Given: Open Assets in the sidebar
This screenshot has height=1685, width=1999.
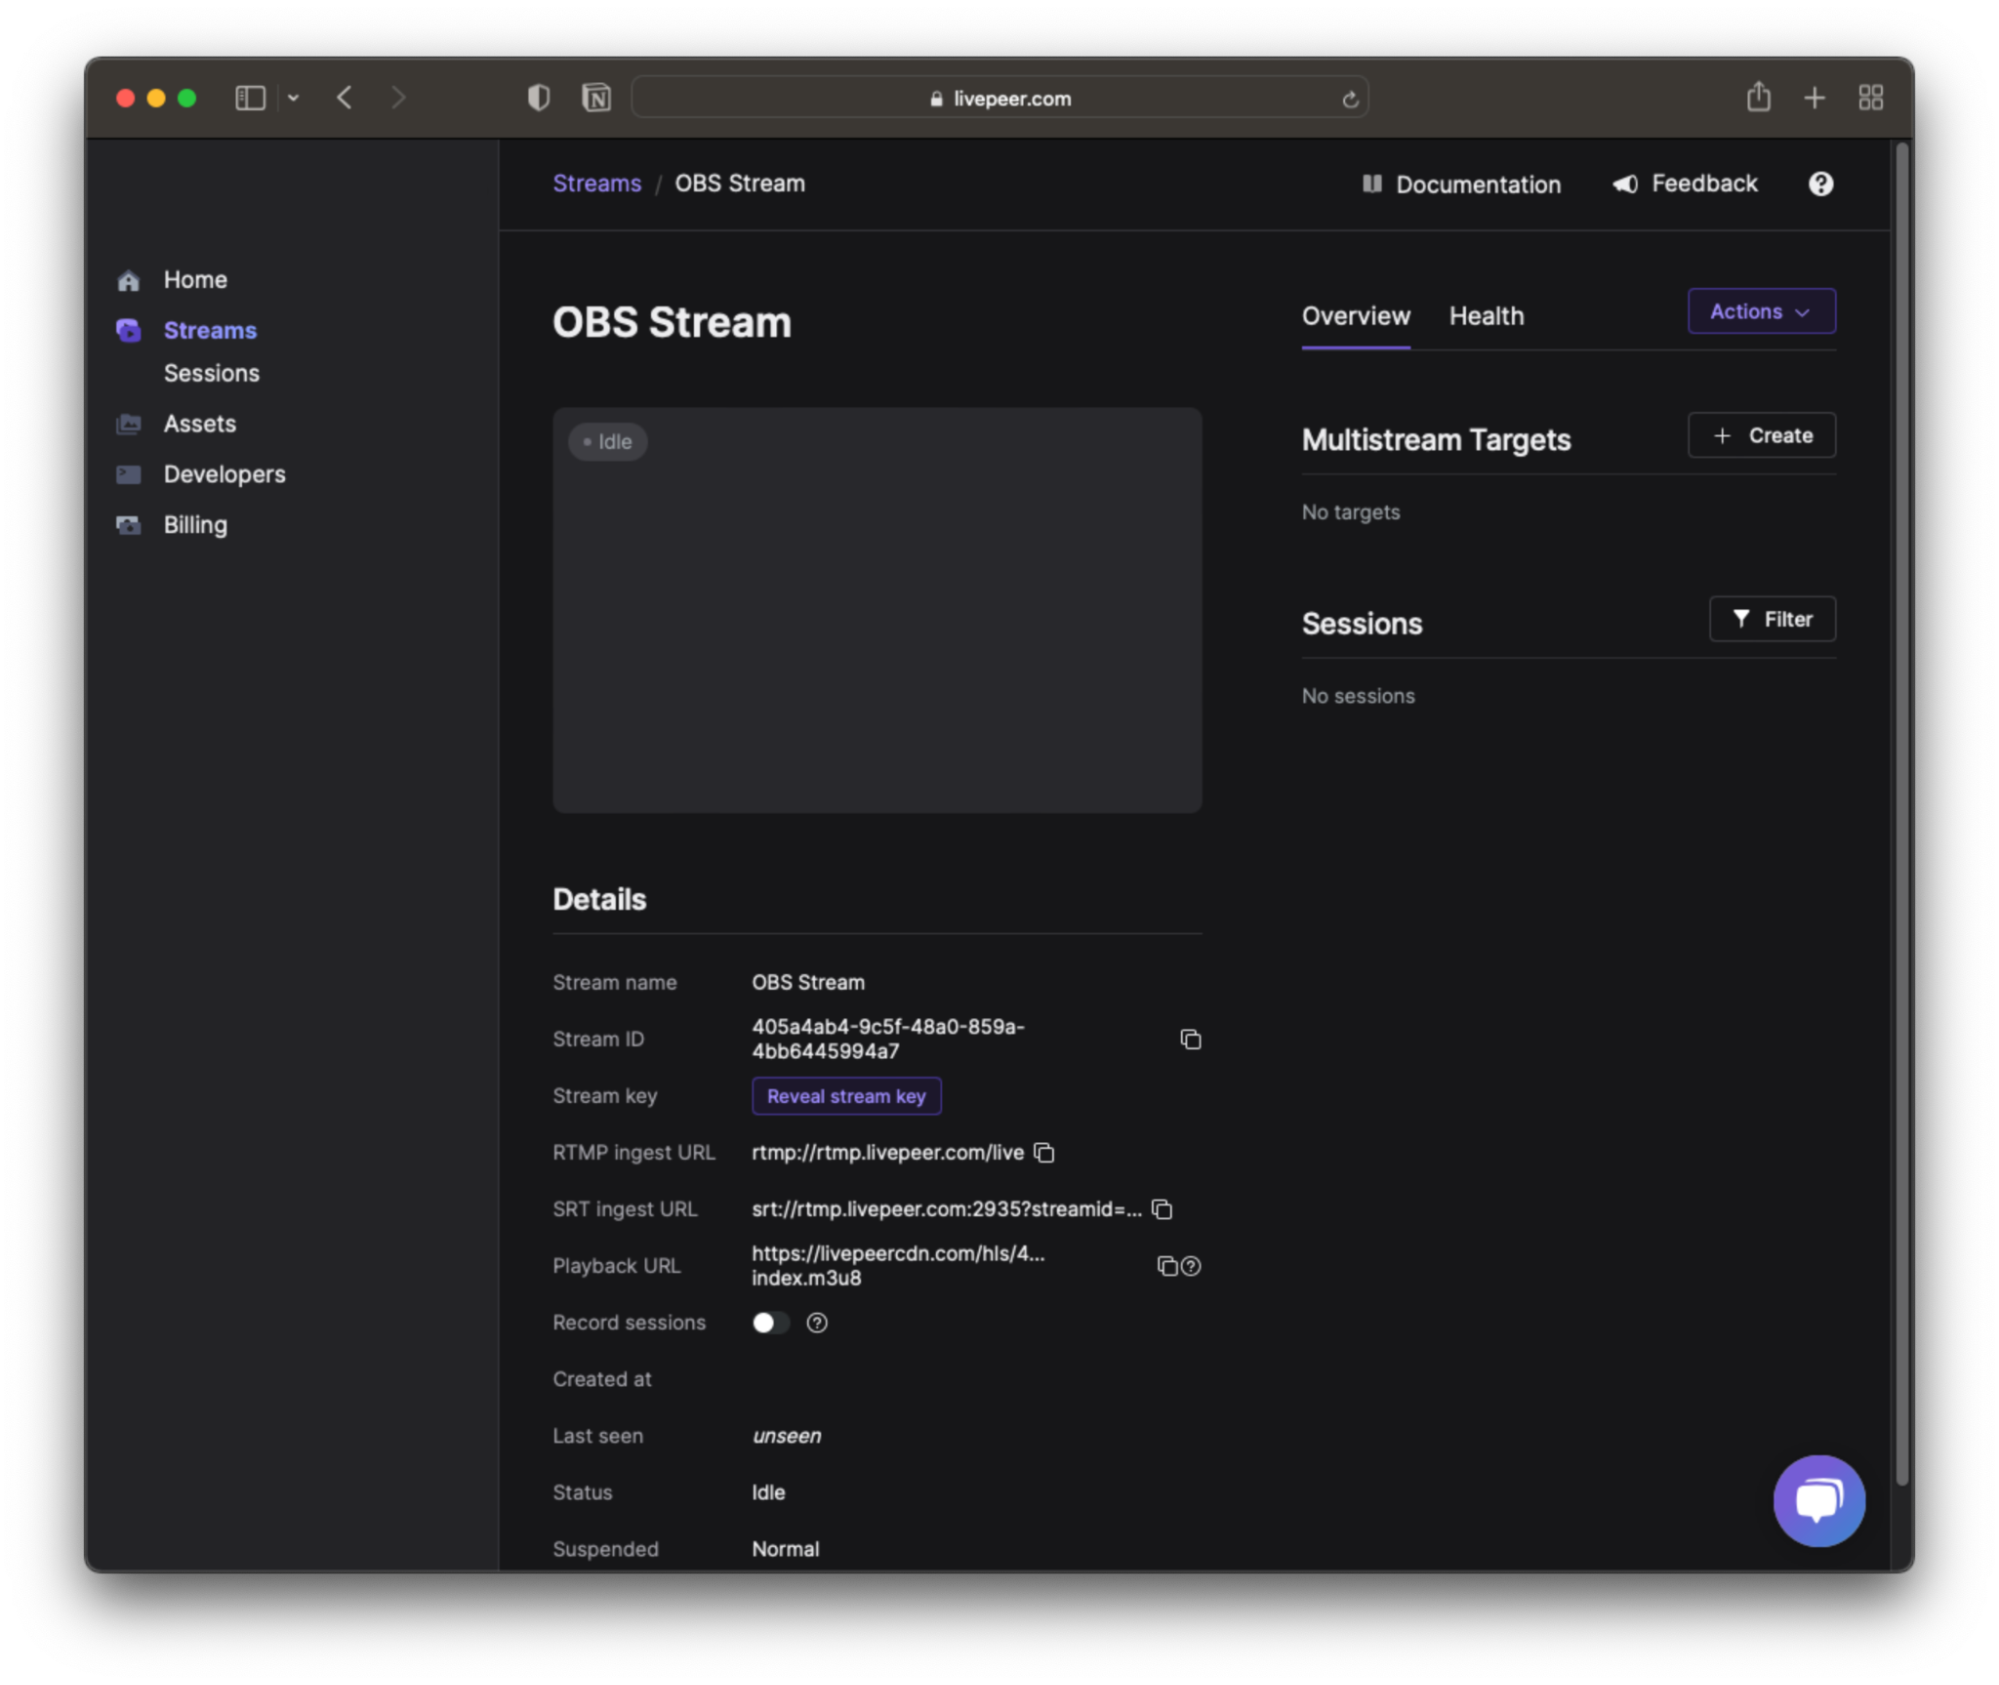Looking at the screenshot, I should pos(199,424).
